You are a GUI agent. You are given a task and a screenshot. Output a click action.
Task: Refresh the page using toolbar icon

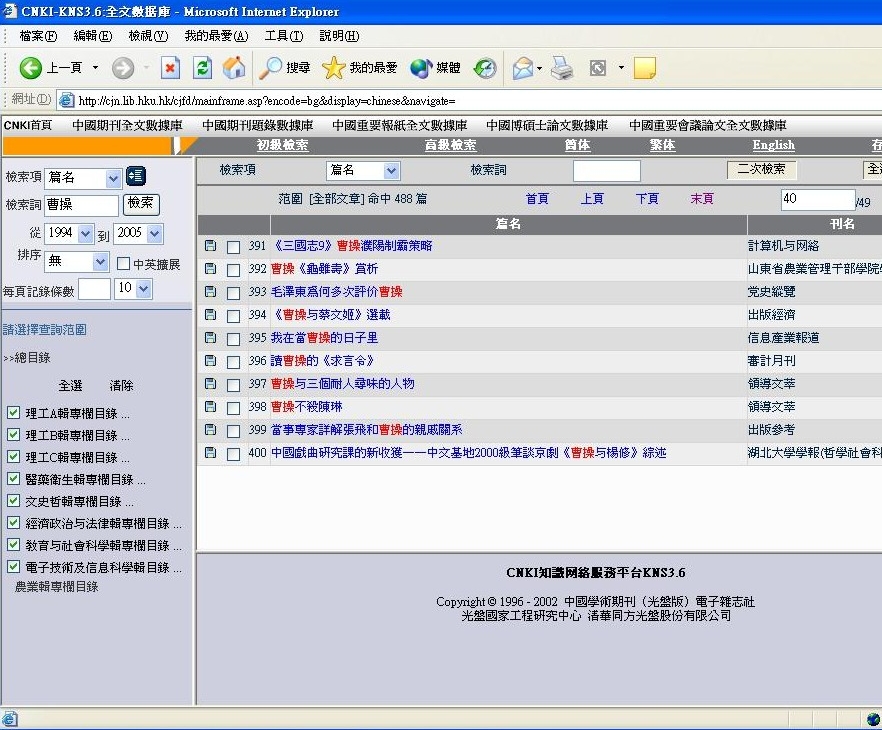(x=202, y=68)
